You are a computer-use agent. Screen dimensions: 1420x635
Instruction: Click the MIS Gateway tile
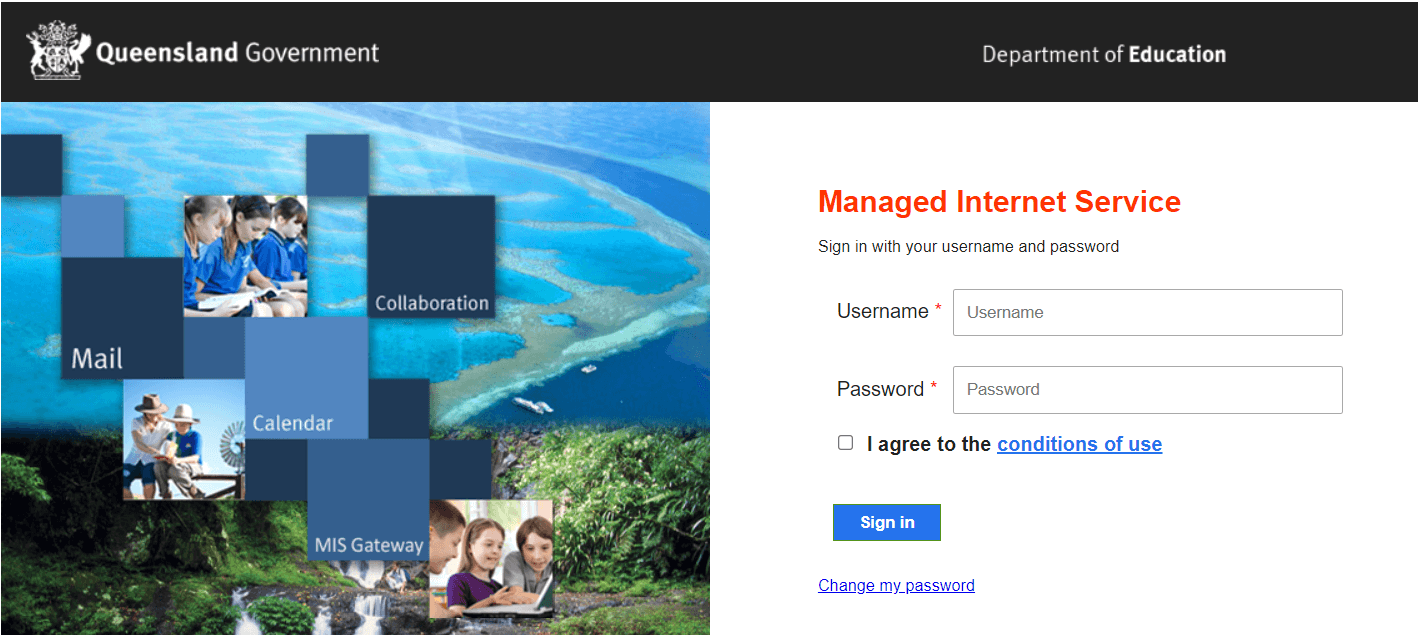tap(368, 500)
